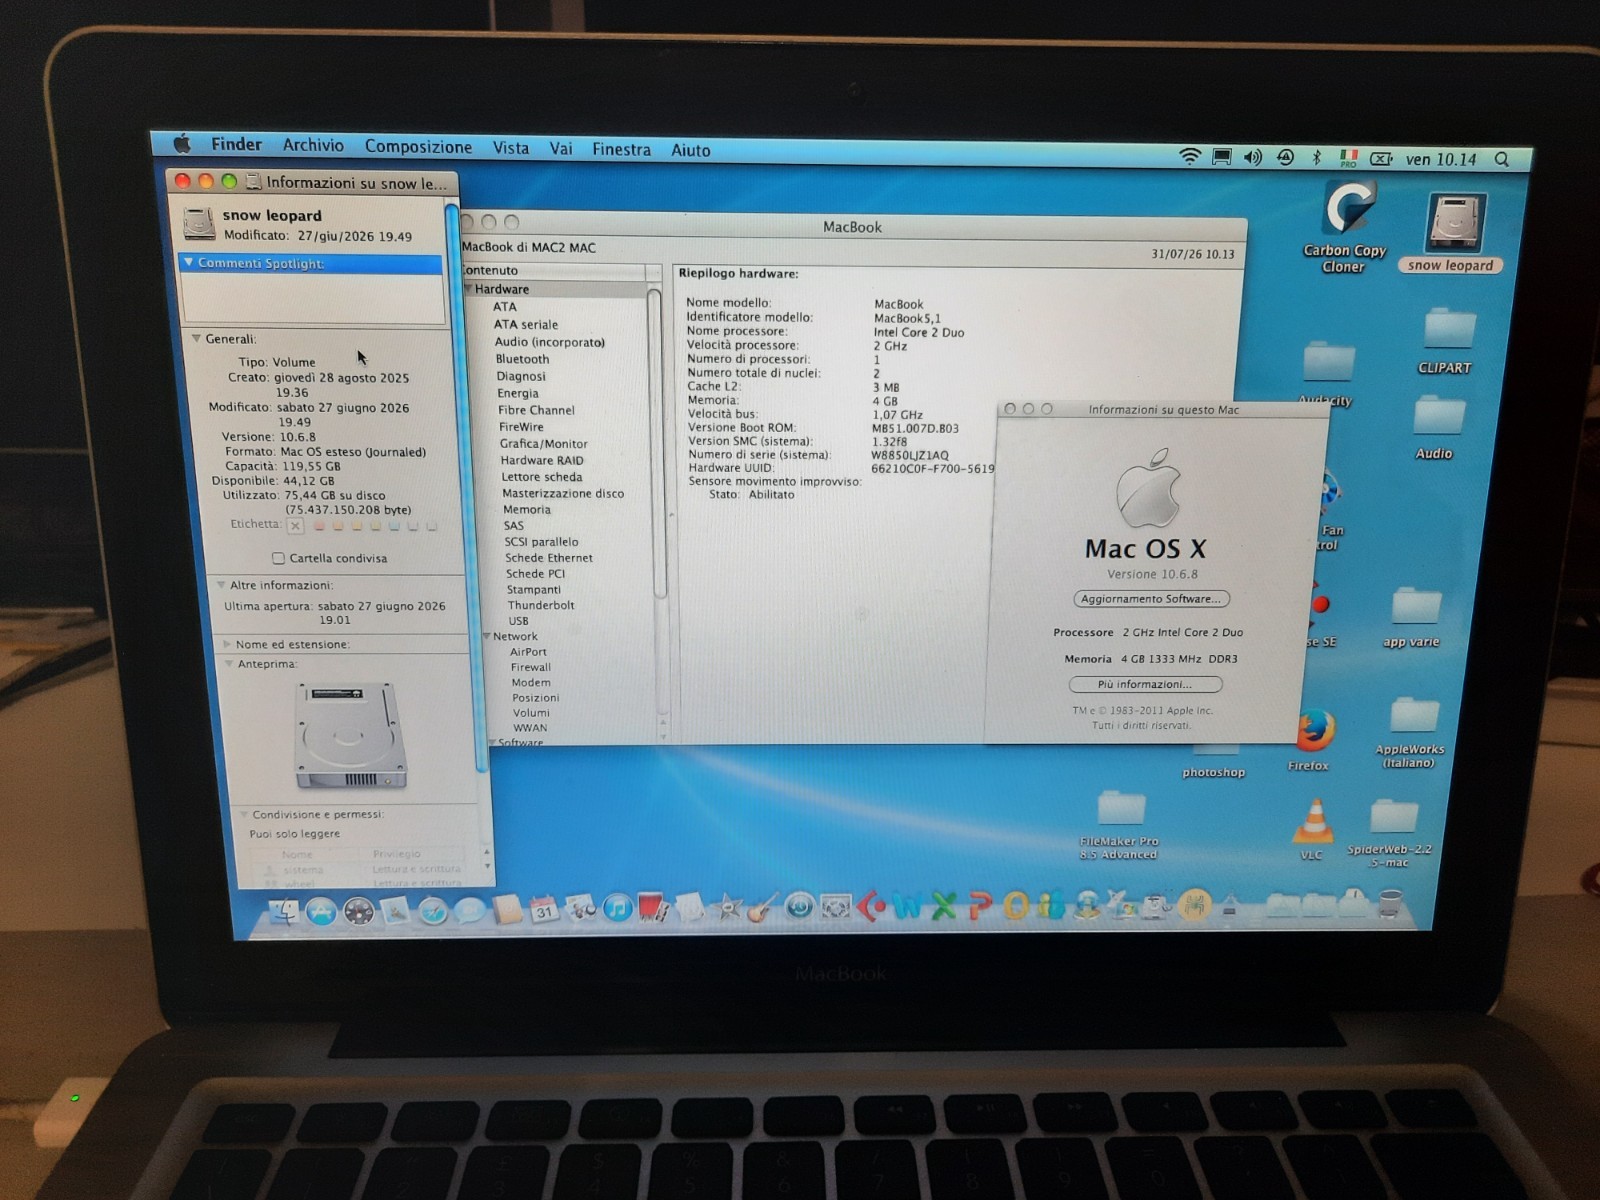Collapse the Anteprima section

pos(229,663)
